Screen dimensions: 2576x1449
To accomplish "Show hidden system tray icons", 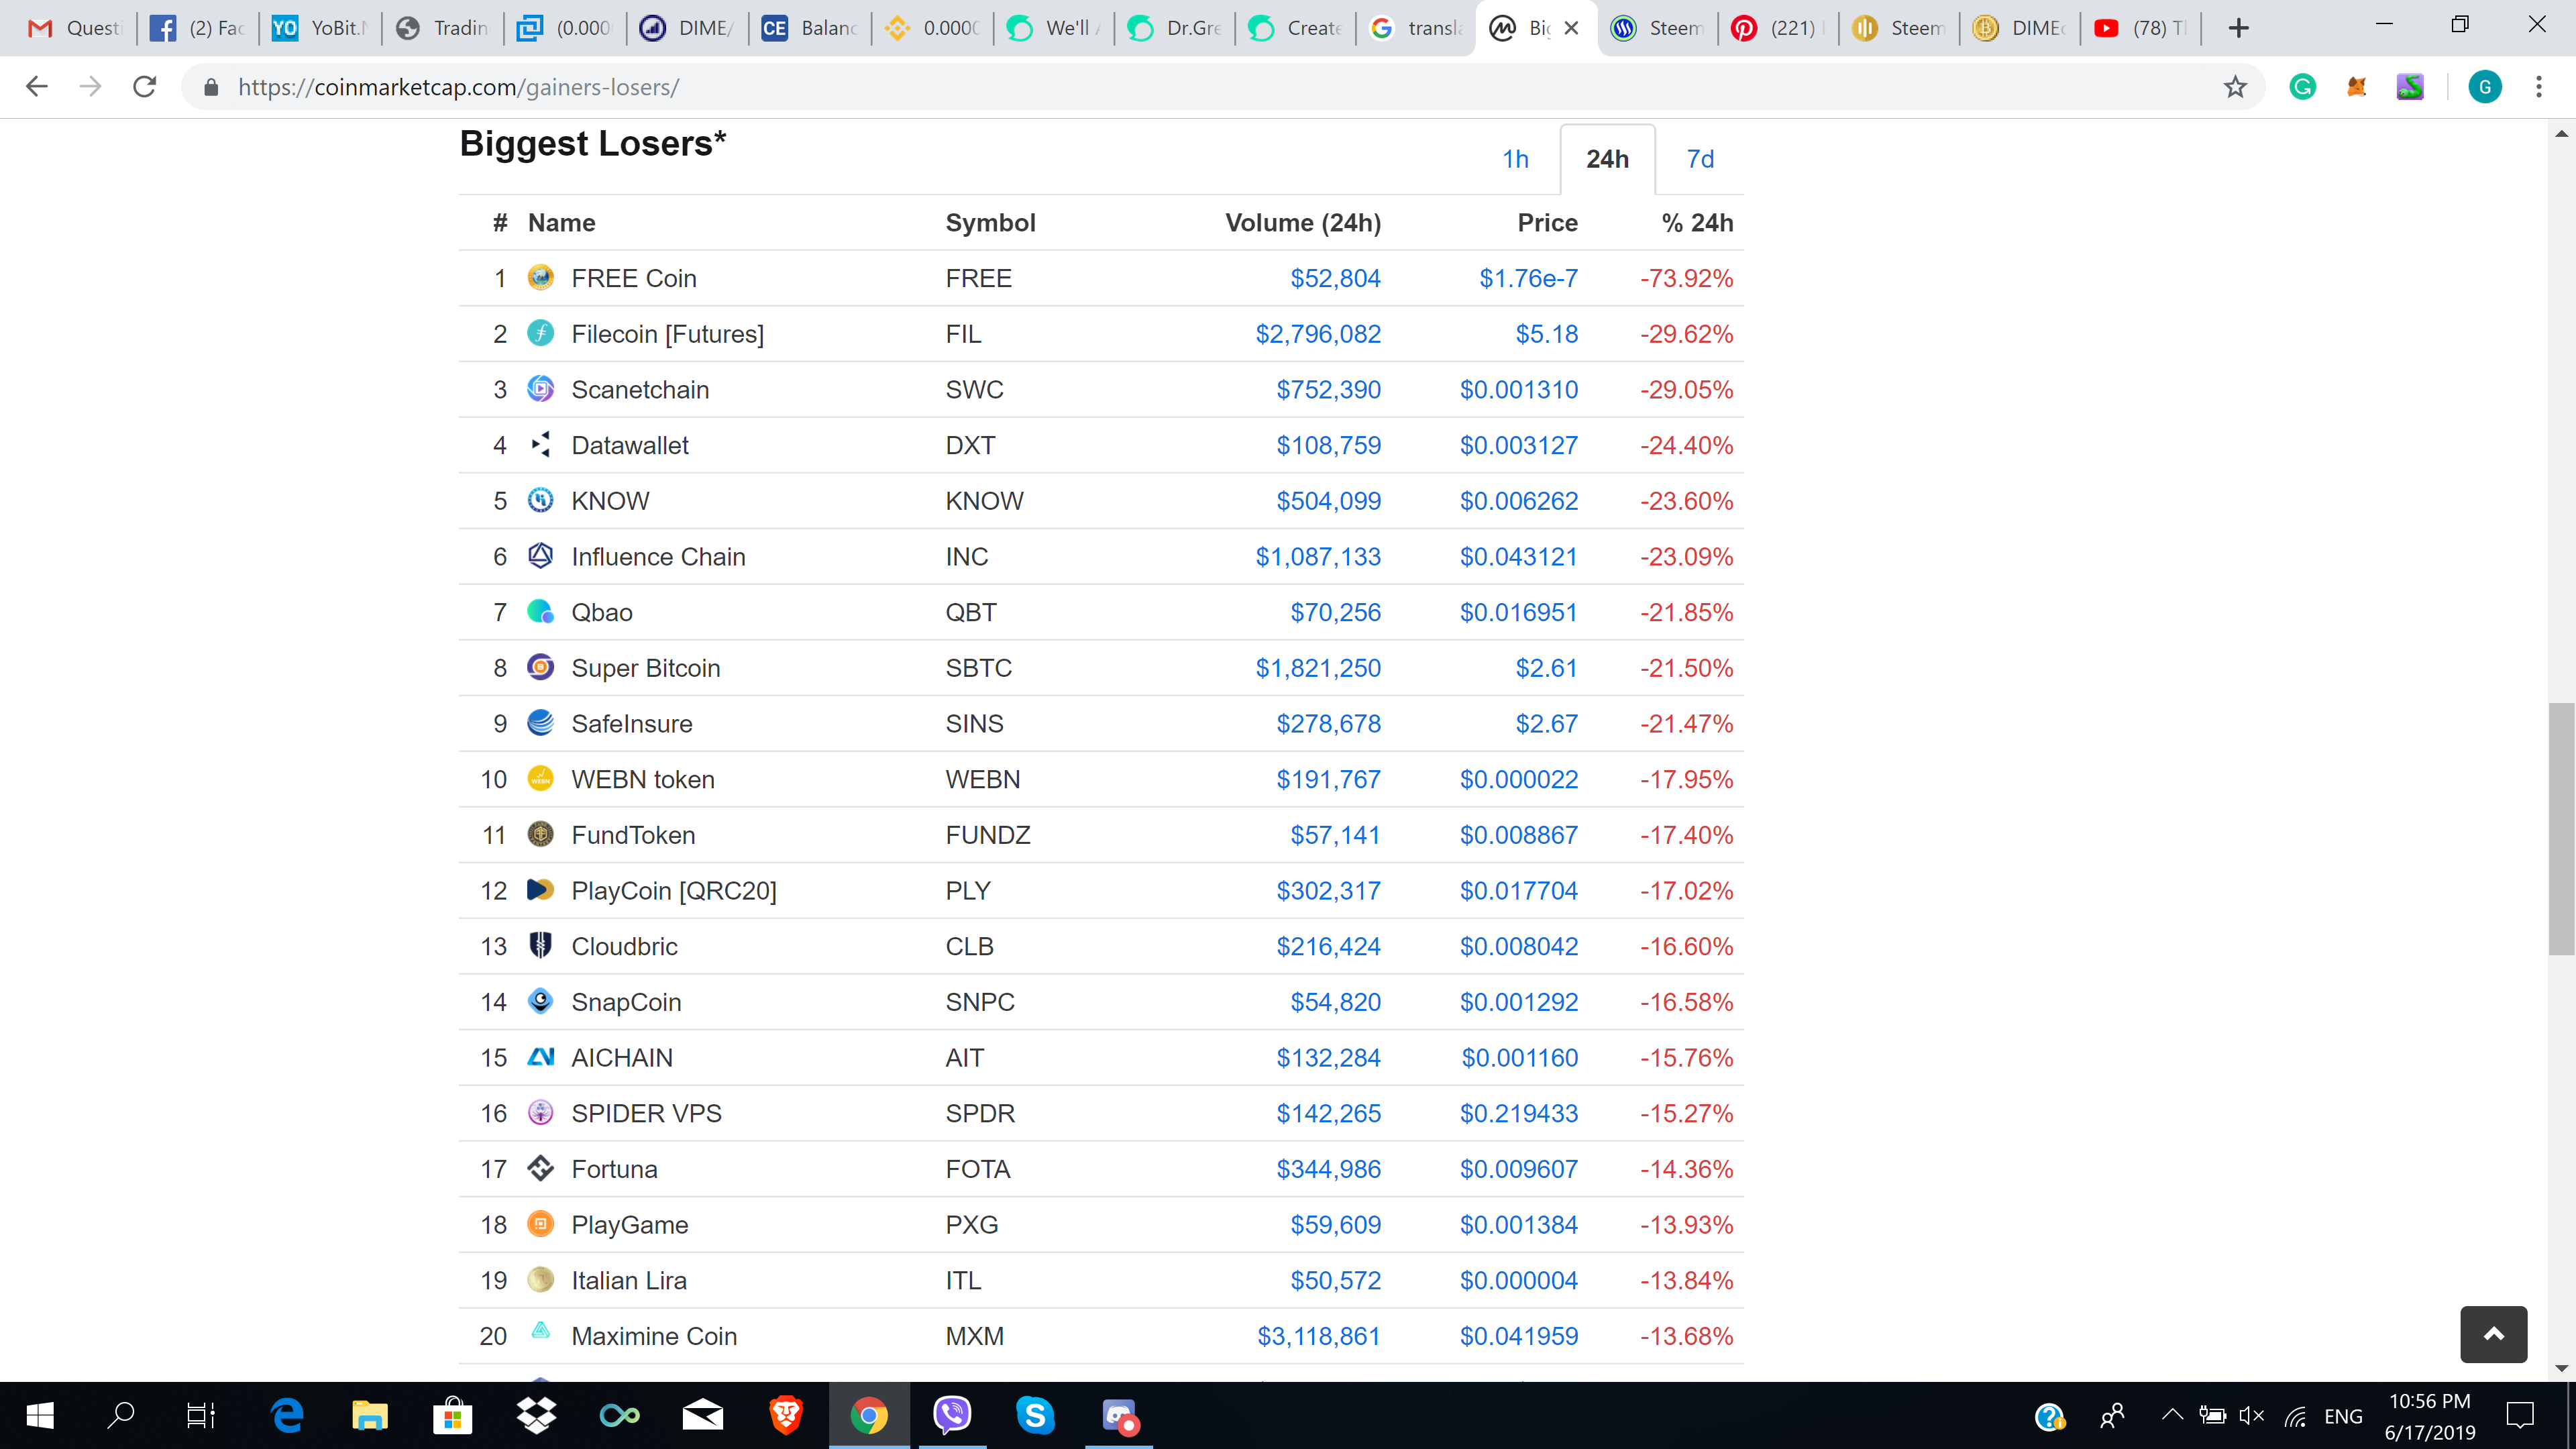I will [x=2171, y=1415].
